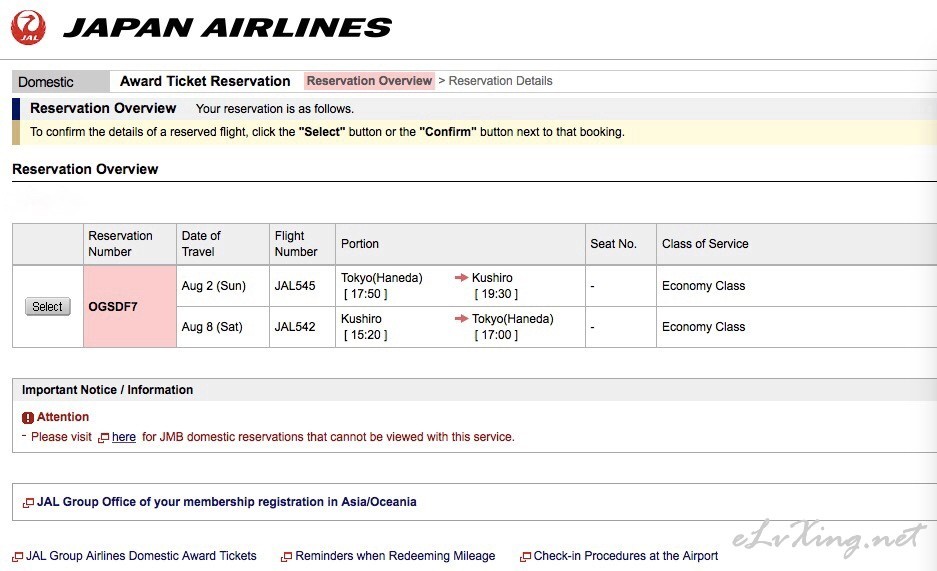The image size is (937, 571).
Task: Click red arrow icon in Tokyo–Kushiro row
Action: coord(461,277)
